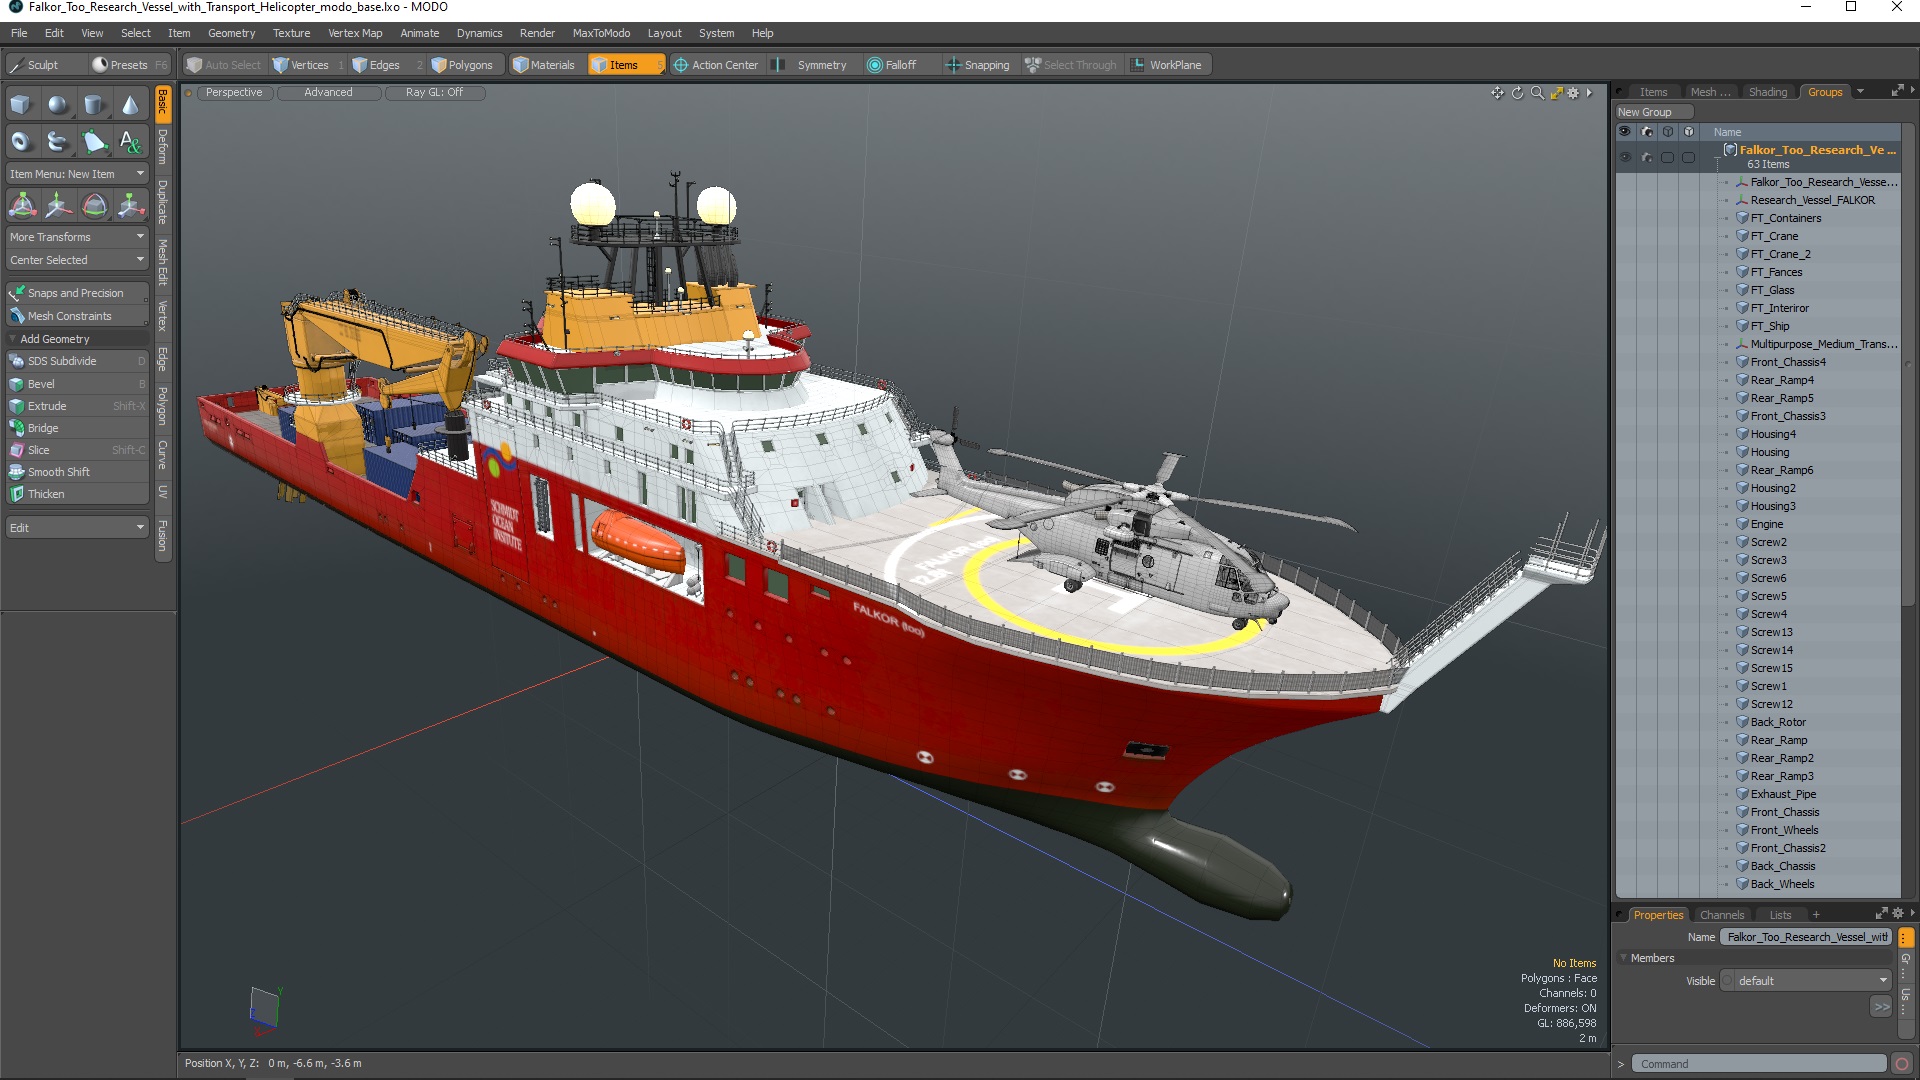The height and width of the screenshot is (1080, 1920).
Task: Activate the Move tool icon
Action: (x=58, y=206)
